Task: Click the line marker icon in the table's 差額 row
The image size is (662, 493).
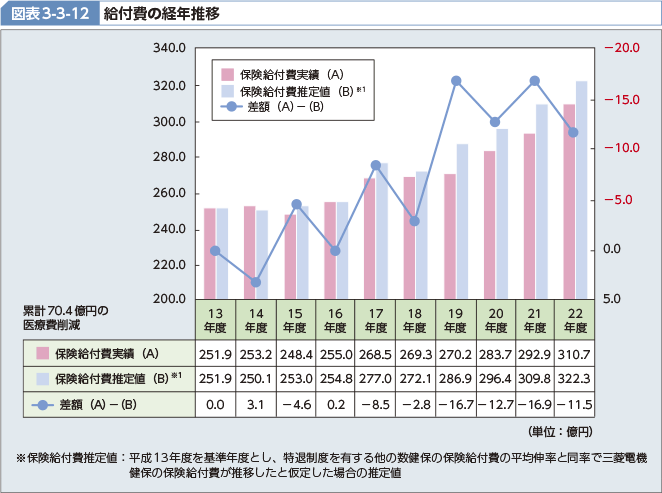Action: coord(42,405)
